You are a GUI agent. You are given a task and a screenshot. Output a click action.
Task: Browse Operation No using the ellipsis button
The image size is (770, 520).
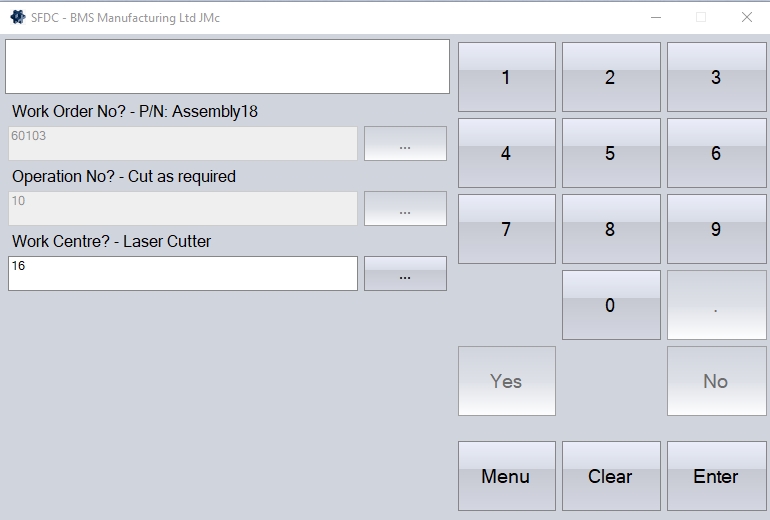tap(405, 209)
